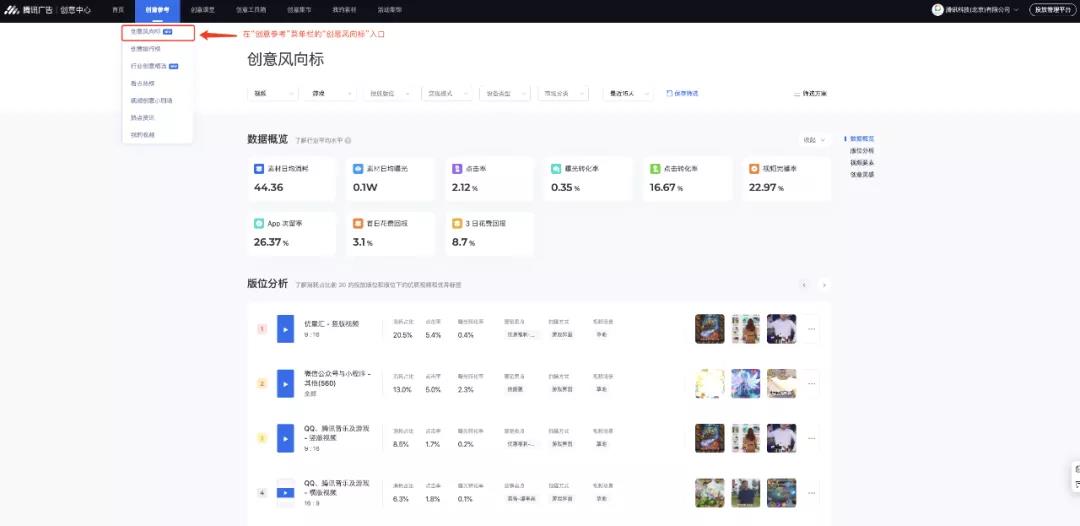Go to previous page of 版位分析
This screenshot has width=1080, height=526.
(x=803, y=285)
